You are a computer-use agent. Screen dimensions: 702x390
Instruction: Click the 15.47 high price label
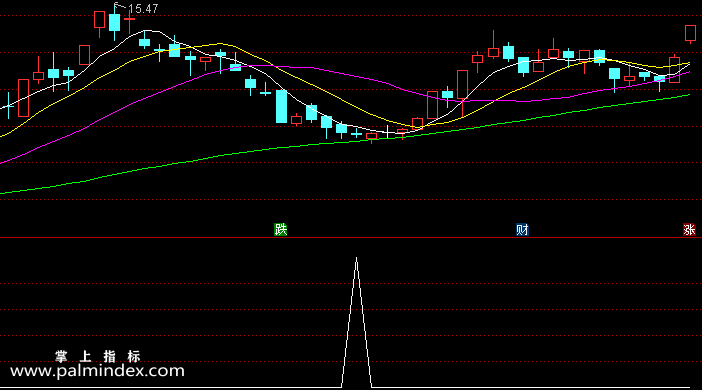[143, 9]
